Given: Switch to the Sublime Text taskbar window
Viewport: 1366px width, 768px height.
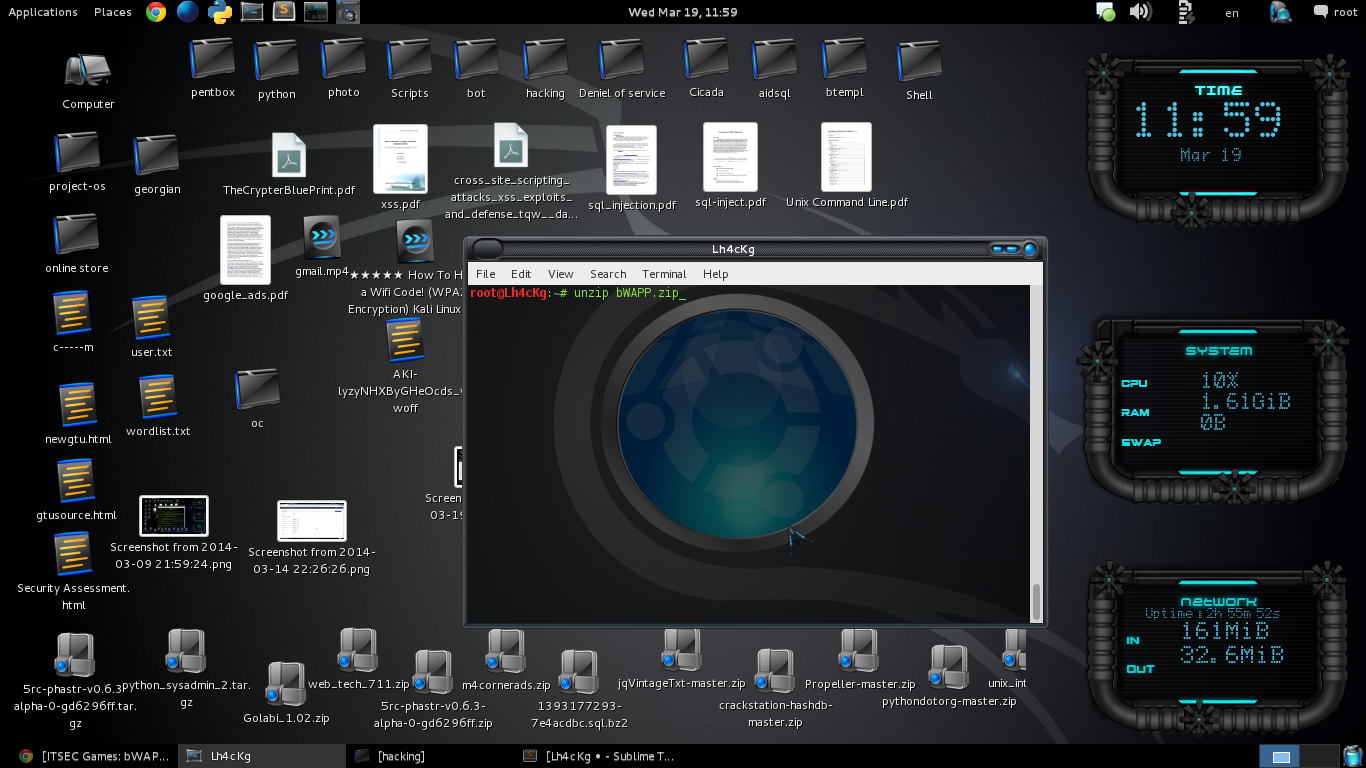Looking at the screenshot, I should (x=600, y=756).
